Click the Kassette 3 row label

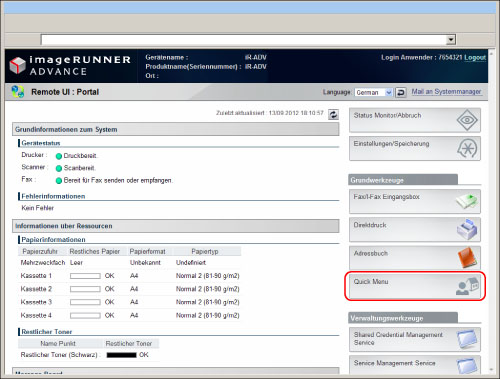[36, 302]
